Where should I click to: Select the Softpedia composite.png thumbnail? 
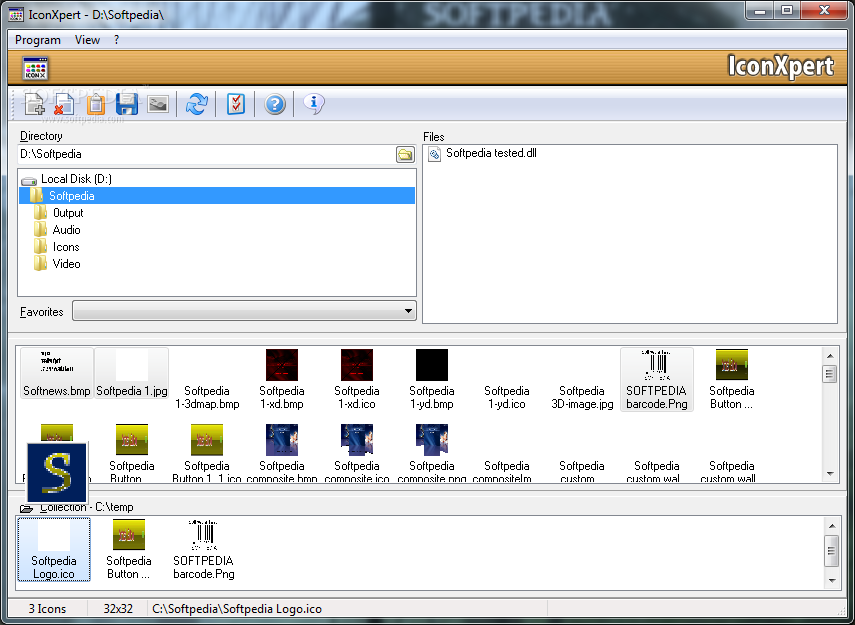click(431, 454)
